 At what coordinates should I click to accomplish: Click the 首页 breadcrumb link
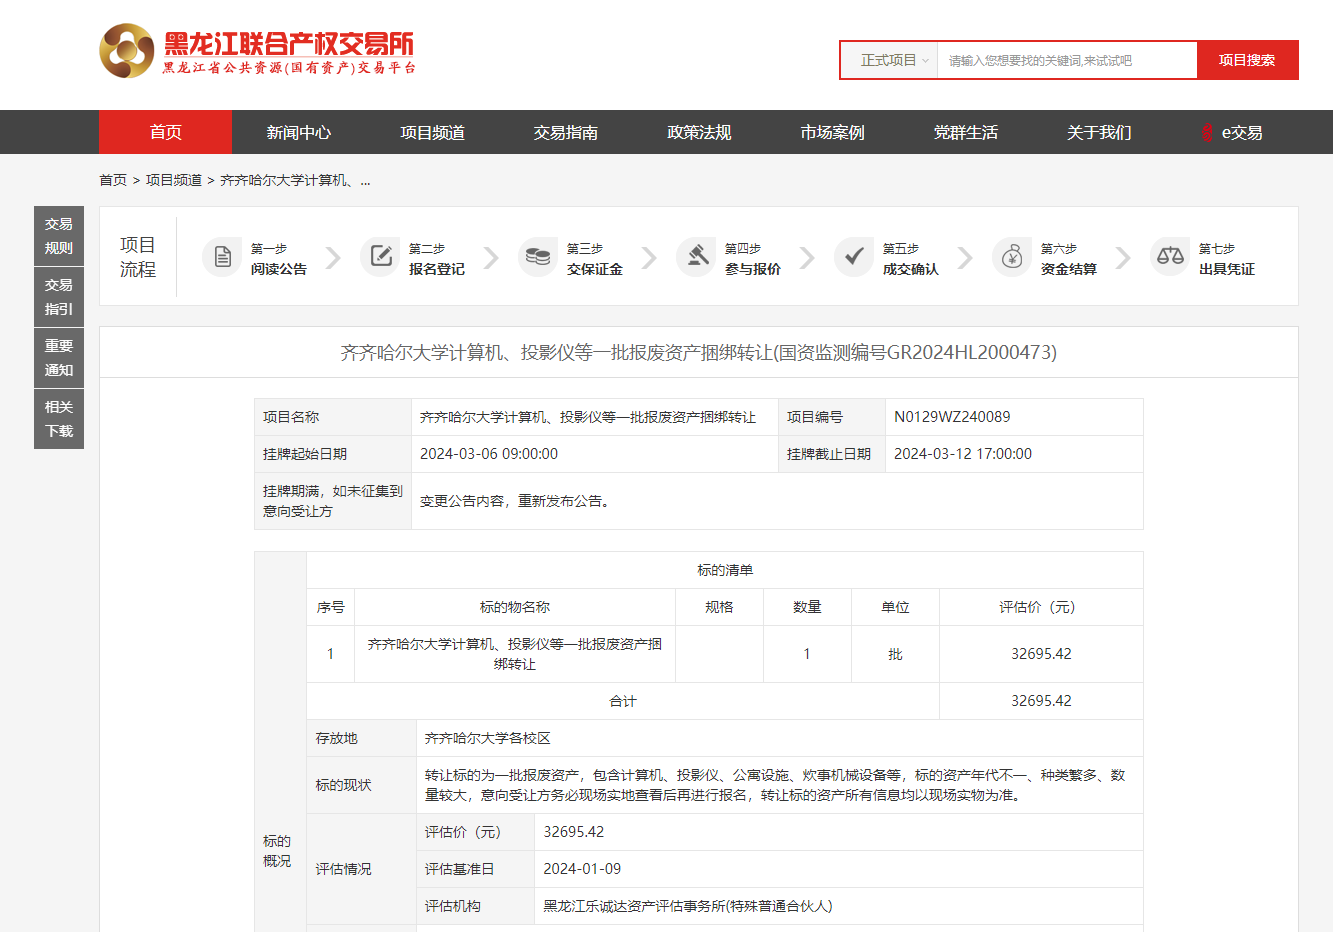(112, 180)
